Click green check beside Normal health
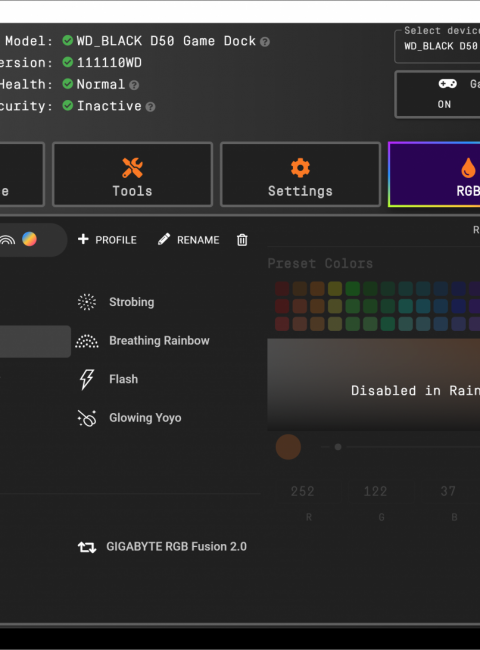The width and height of the screenshot is (480, 650). point(68,84)
